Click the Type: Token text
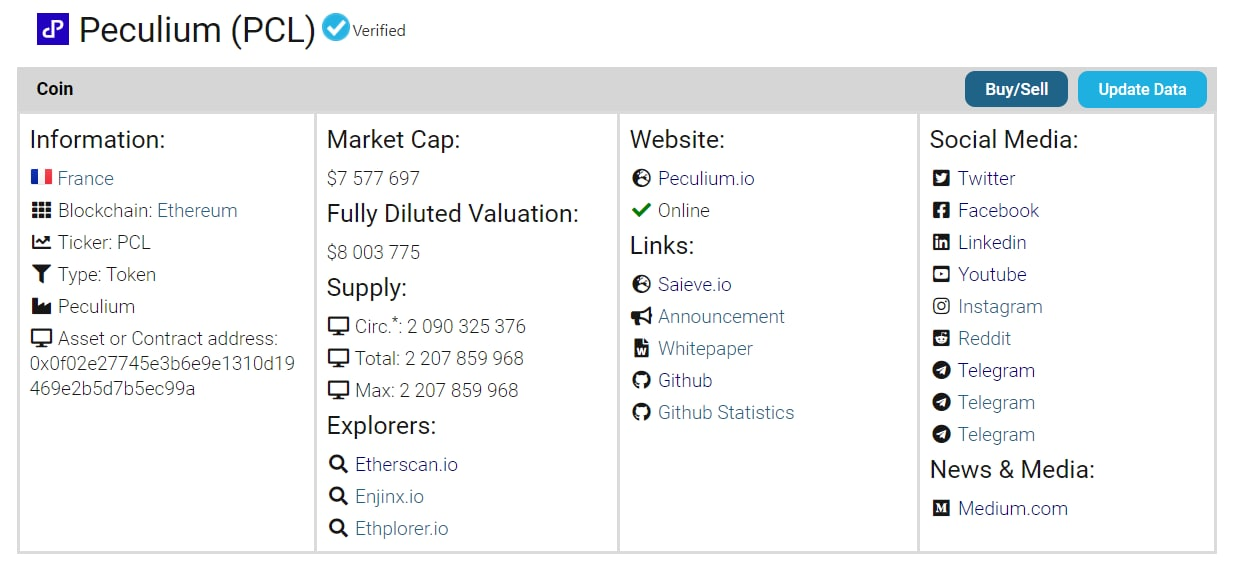This screenshot has width=1233, height=575. 107,274
